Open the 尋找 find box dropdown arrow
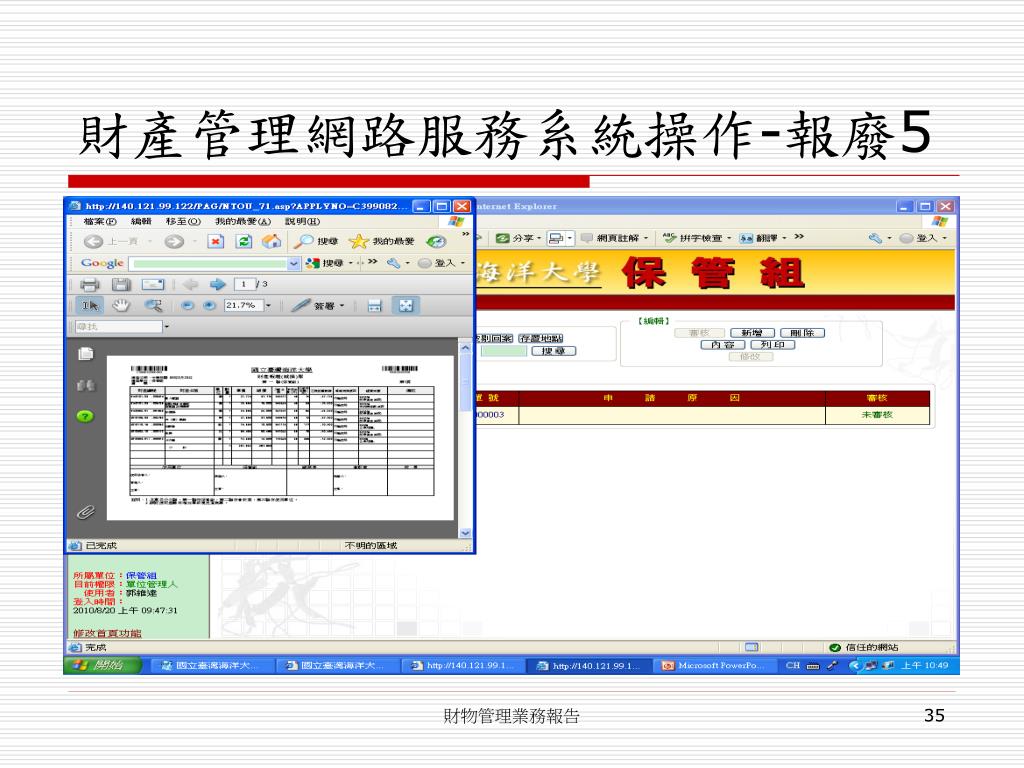 click(167, 327)
